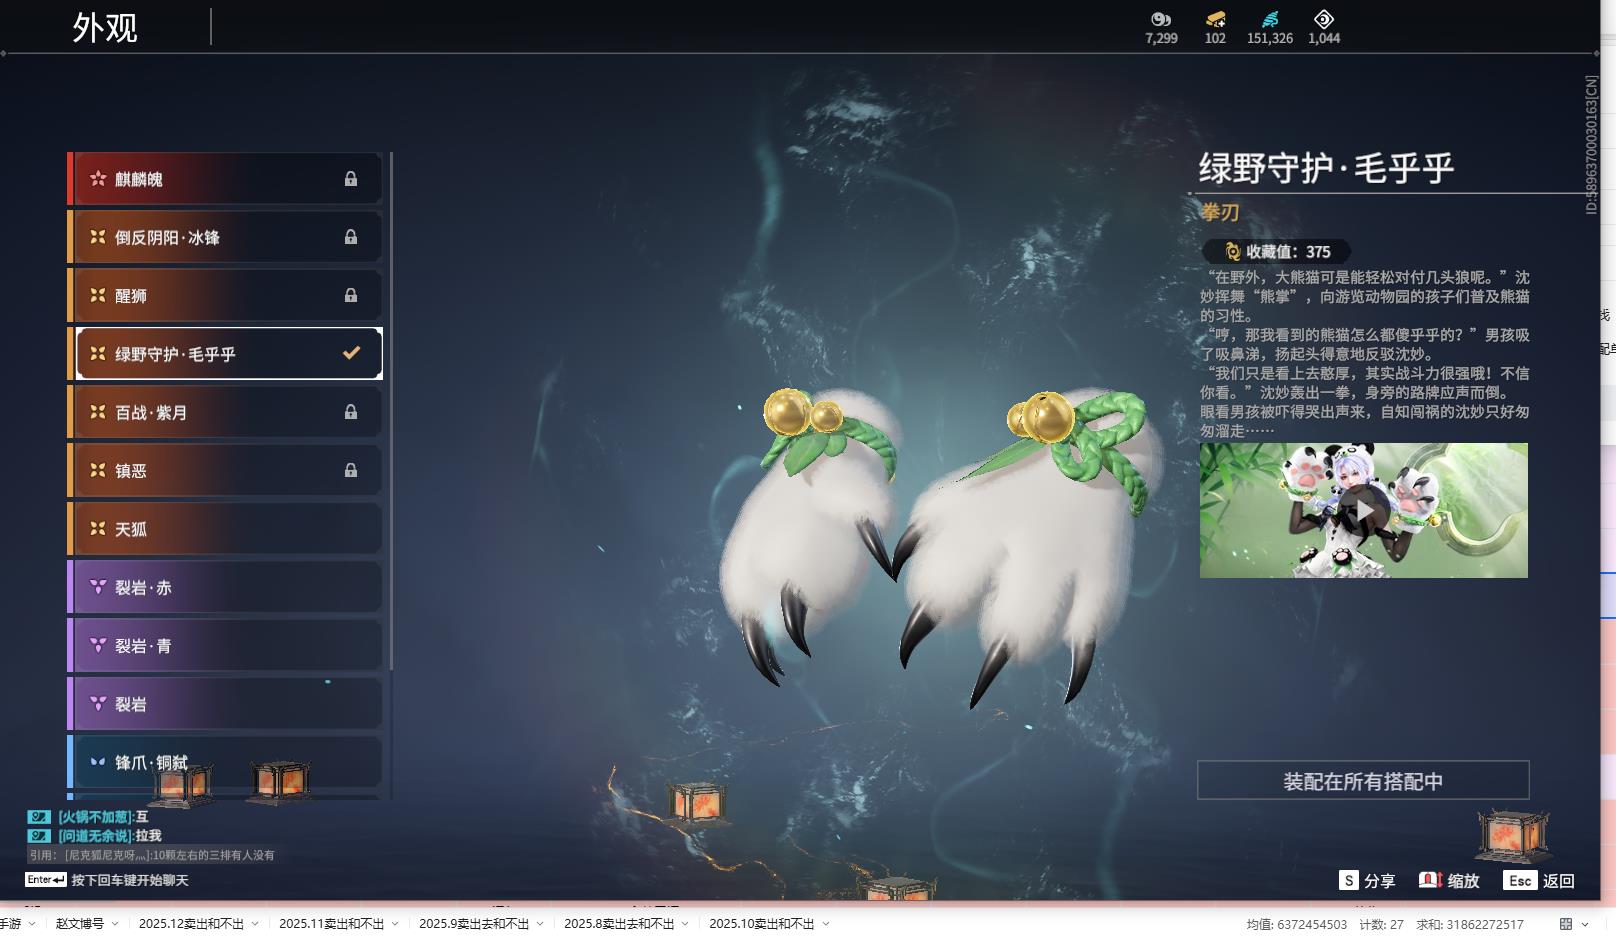This screenshot has height=939, width=1616.
Task: Select the 倒反阴阳·冰锋 skin
Action: click(x=225, y=237)
